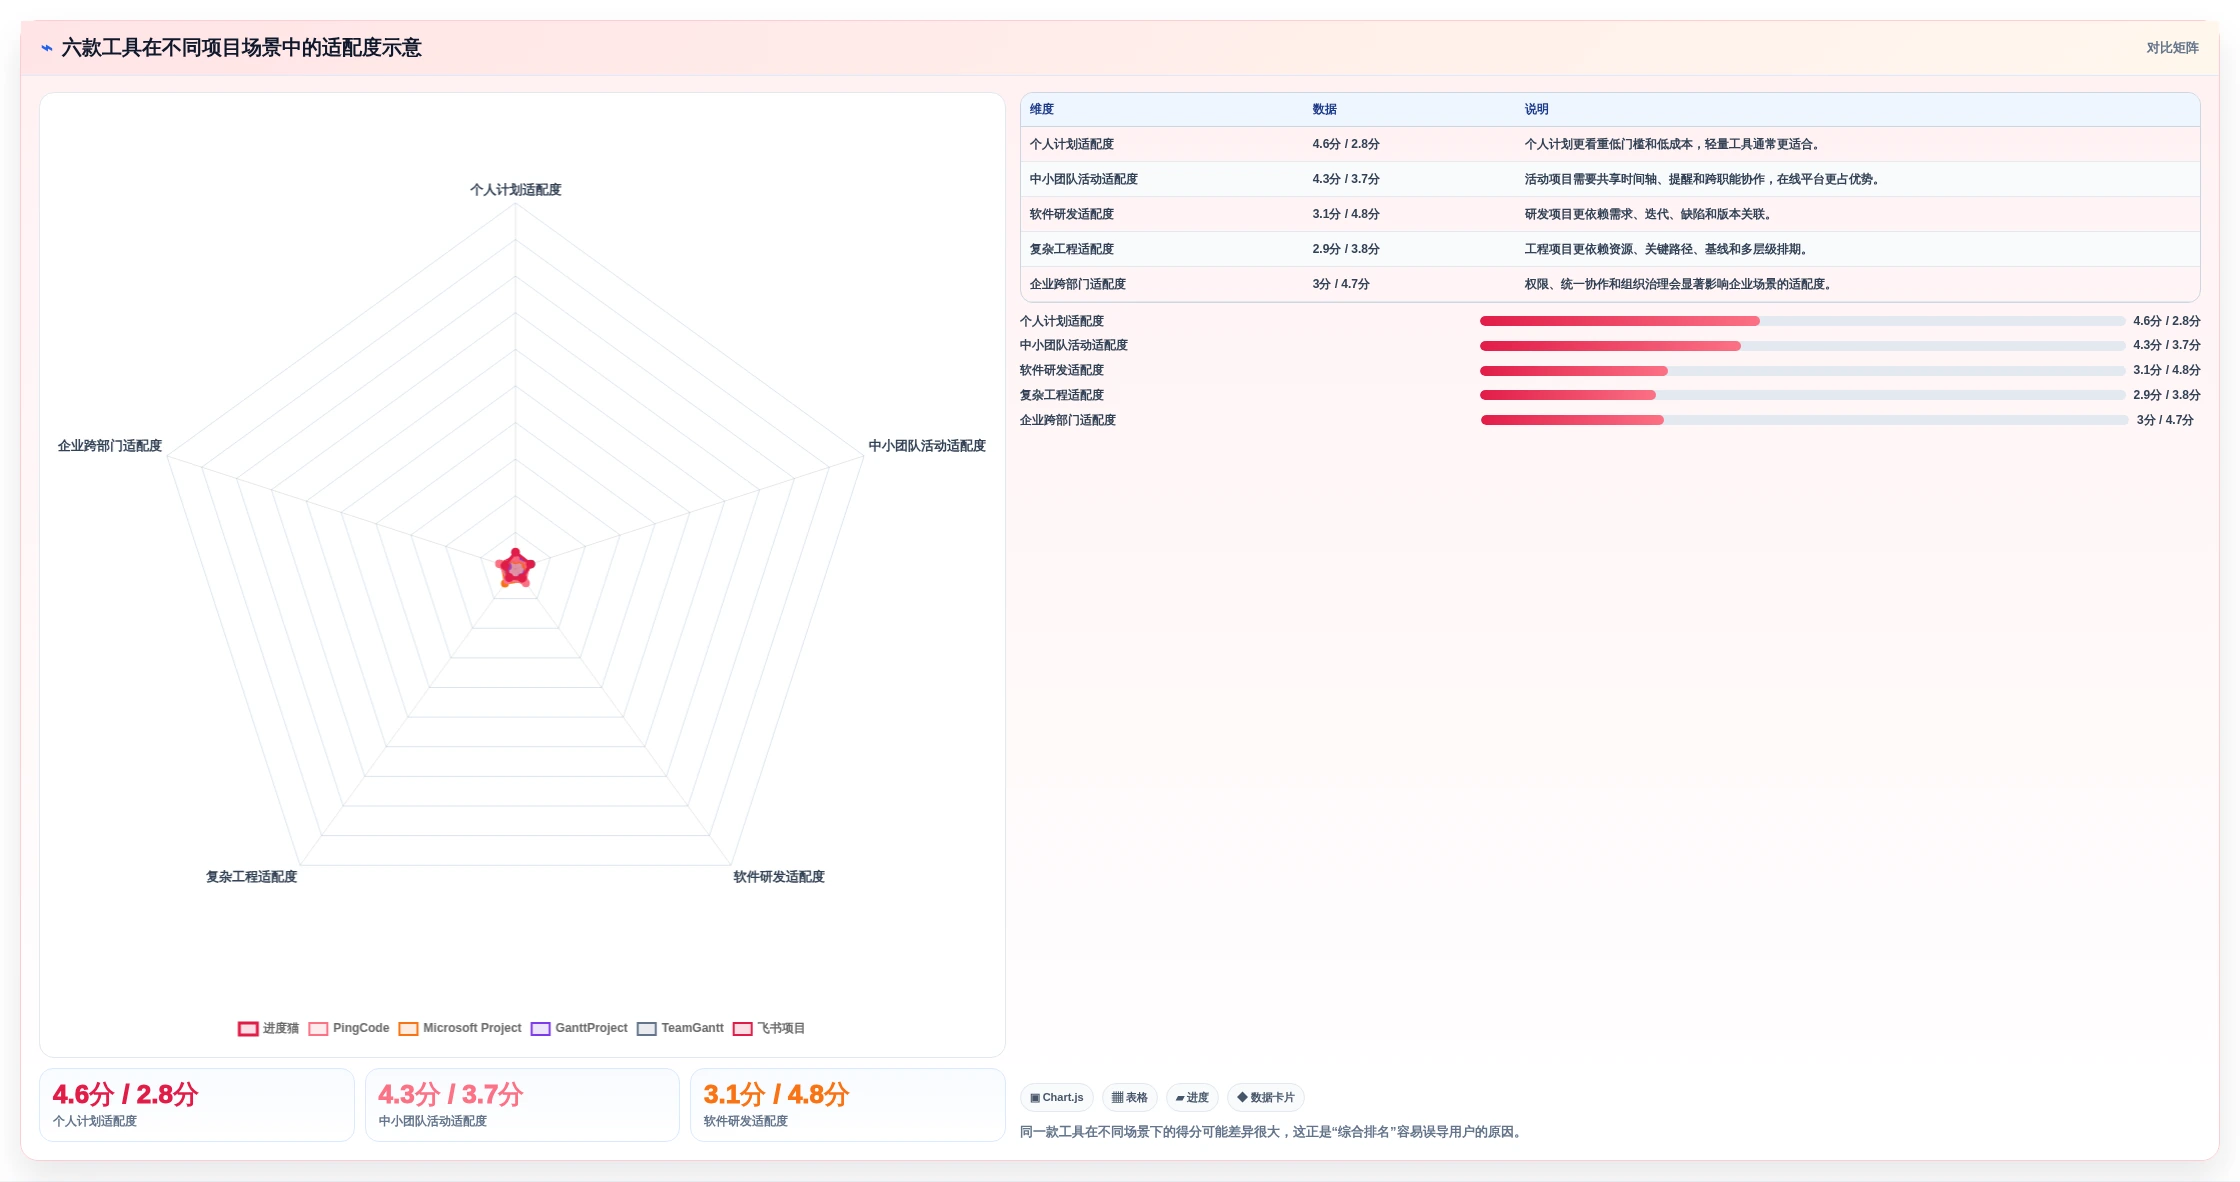Click the table value 3分 / 4.7分
Viewport: 2240px width, 1182px height.
[1341, 284]
